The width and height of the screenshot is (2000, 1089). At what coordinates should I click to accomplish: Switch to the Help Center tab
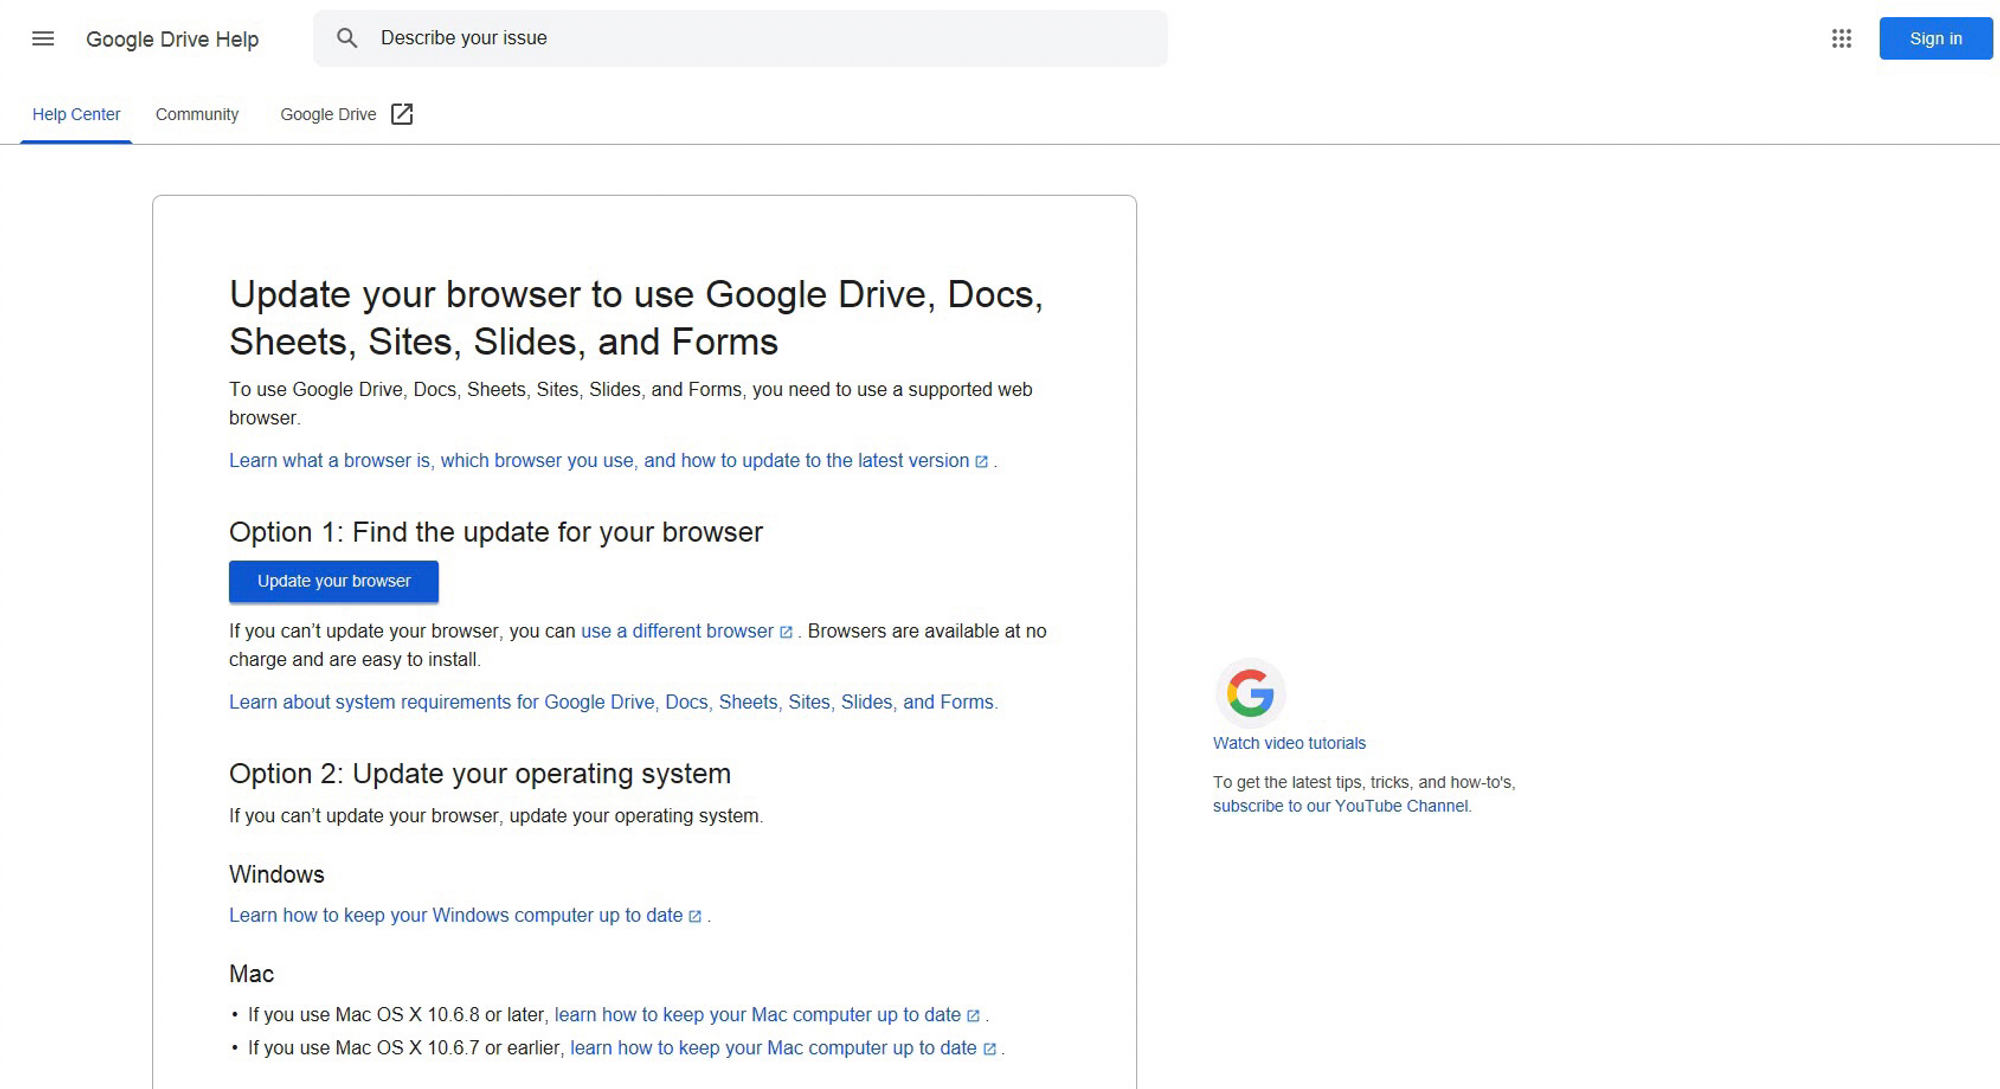tap(76, 114)
